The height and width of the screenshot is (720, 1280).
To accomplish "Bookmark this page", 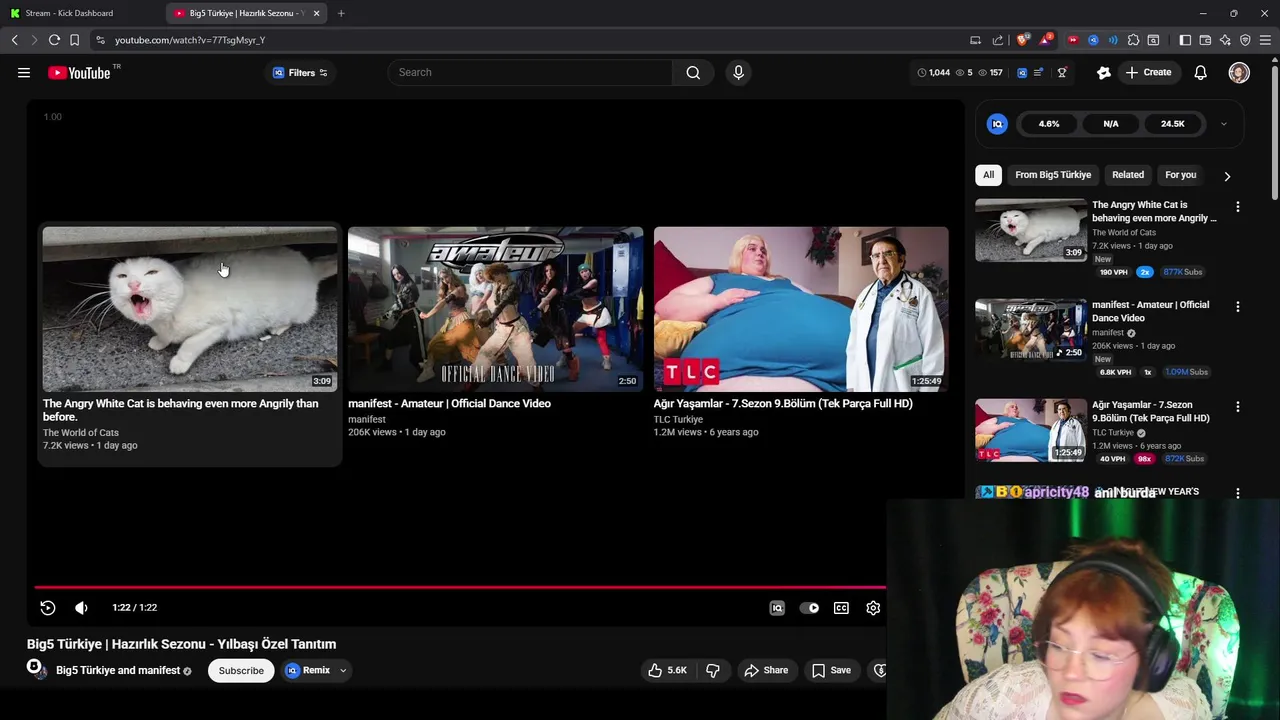I will (x=74, y=40).
